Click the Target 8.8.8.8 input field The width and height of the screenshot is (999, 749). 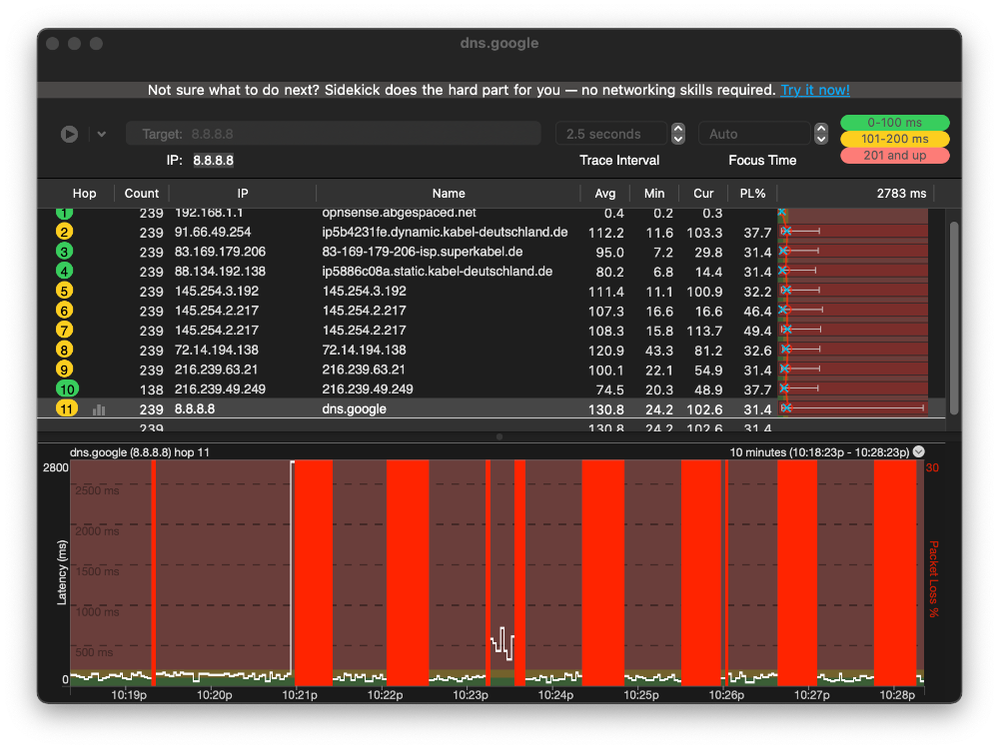point(333,134)
